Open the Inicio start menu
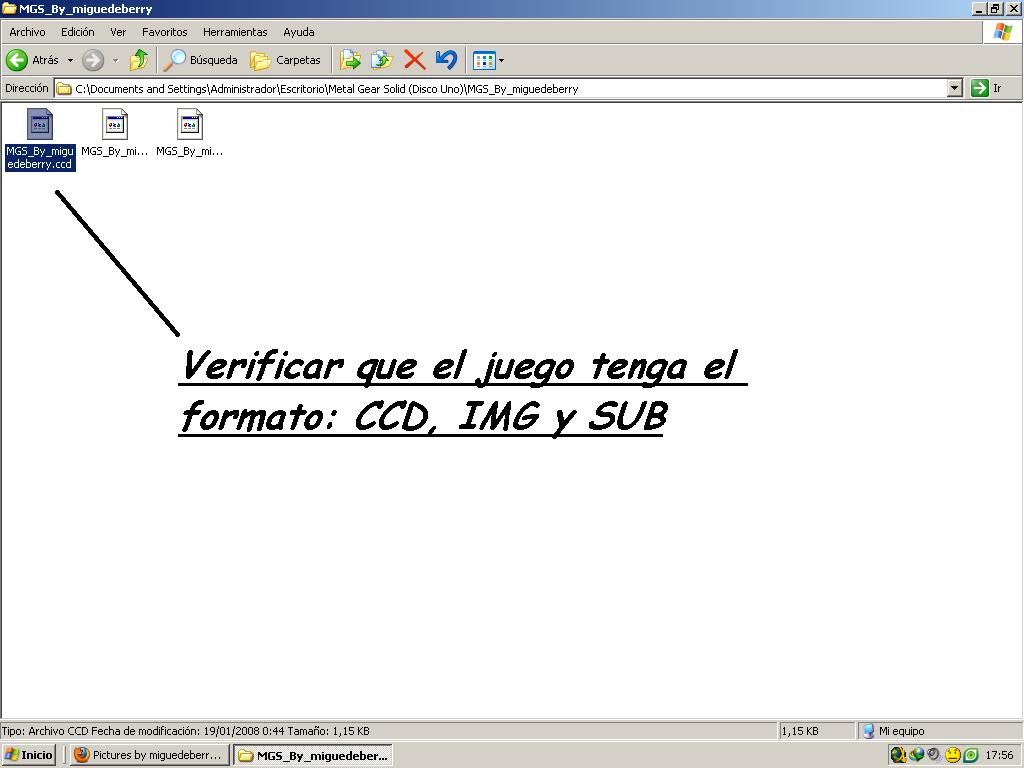1024x768 pixels. point(29,755)
